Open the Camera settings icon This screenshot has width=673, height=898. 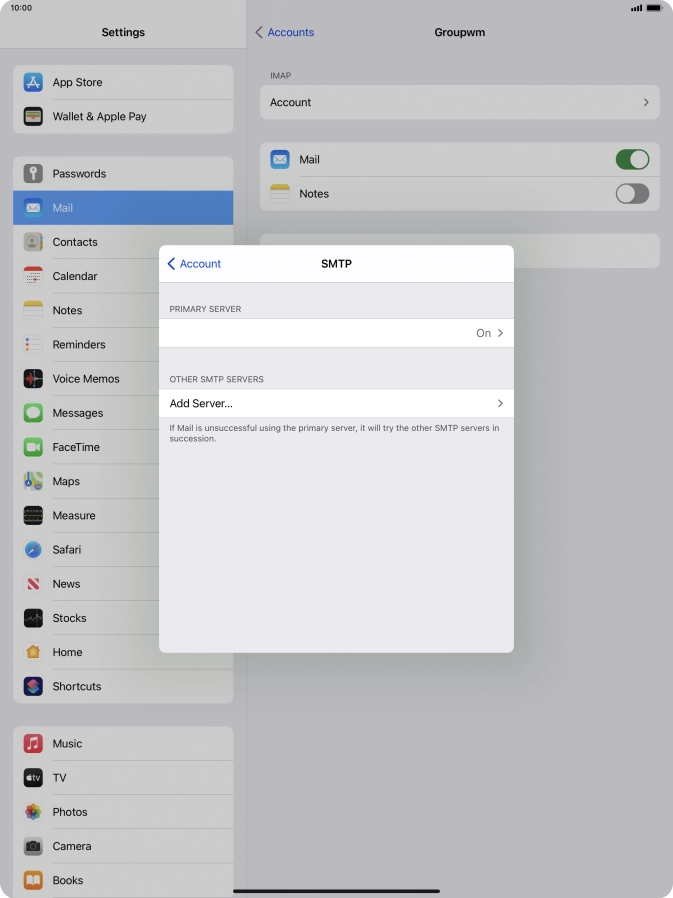[x=33, y=846]
